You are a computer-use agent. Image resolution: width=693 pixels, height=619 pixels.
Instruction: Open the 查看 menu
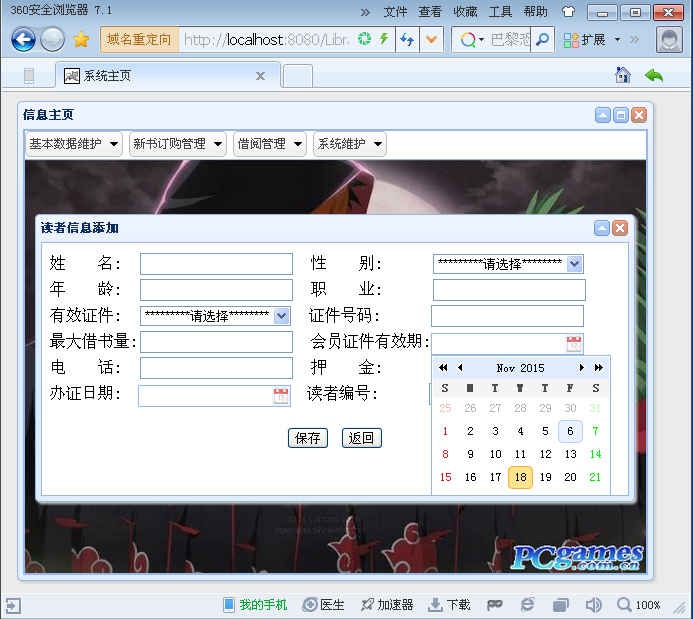430,12
